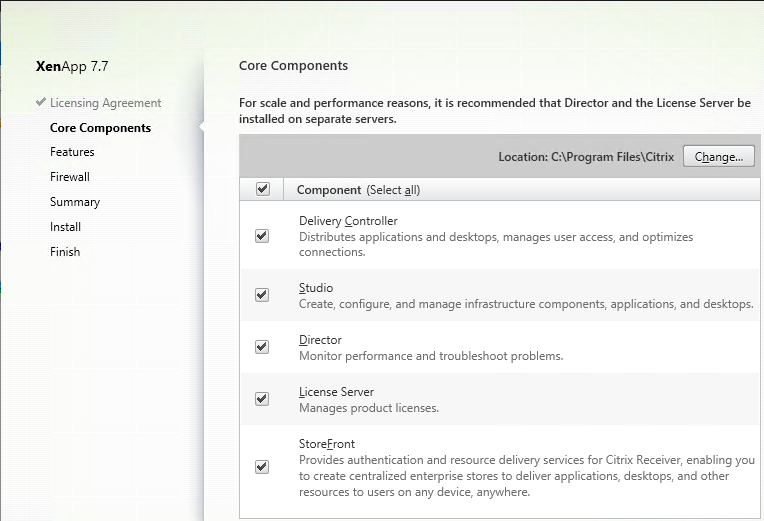Click the checkmark beside Licensing Agreement
Screen dimensions: 764x521
(x=41, y=102)
